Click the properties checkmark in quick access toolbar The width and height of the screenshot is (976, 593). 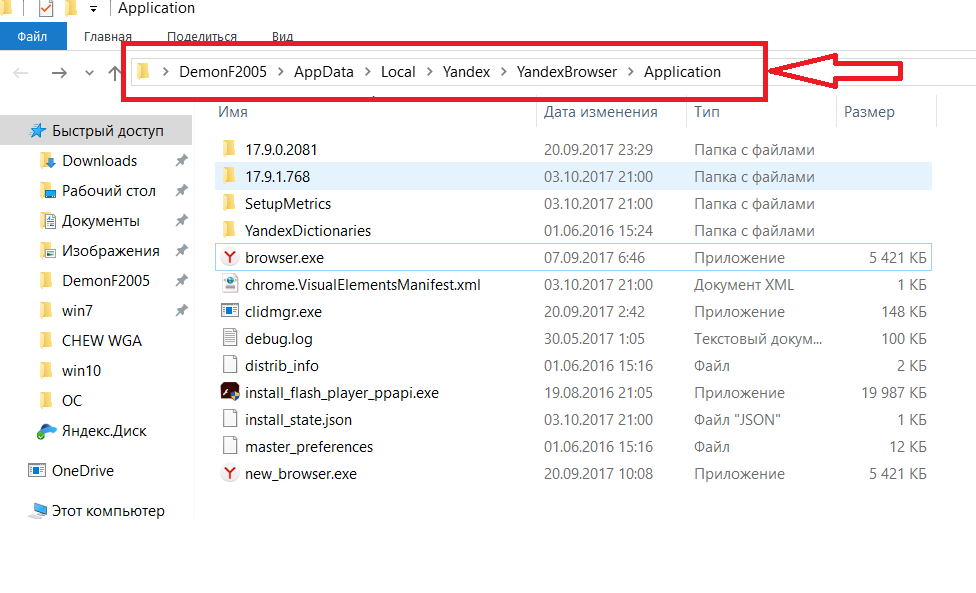click(46, 8)
